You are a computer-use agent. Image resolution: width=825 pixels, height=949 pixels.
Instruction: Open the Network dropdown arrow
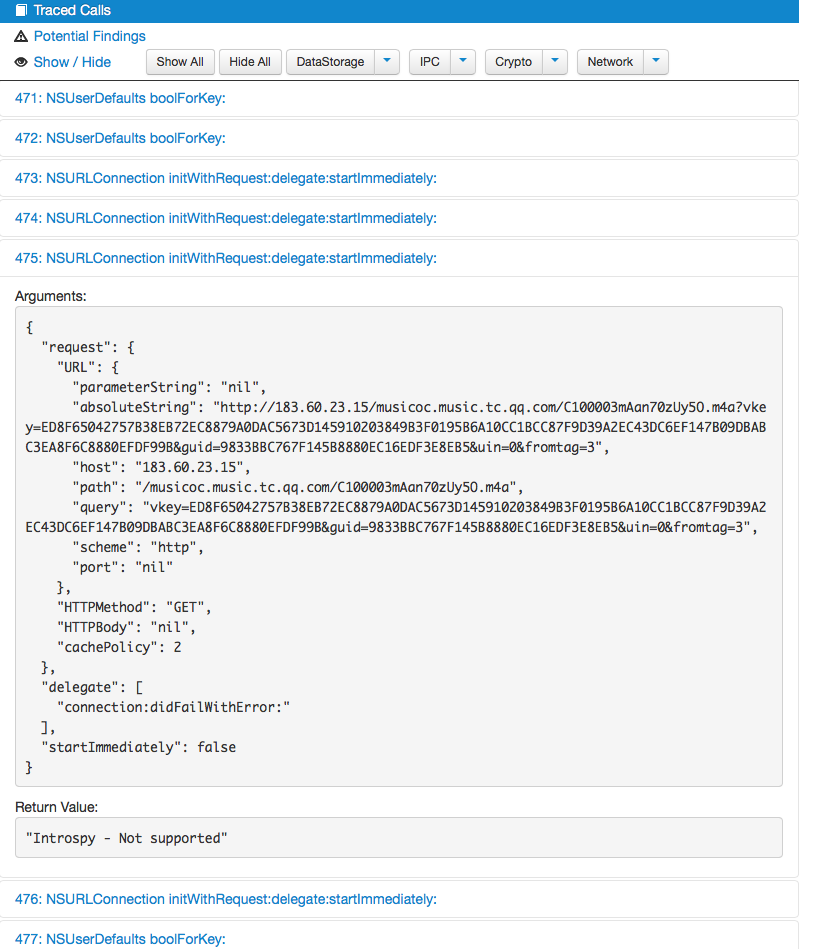coord(655,62)
